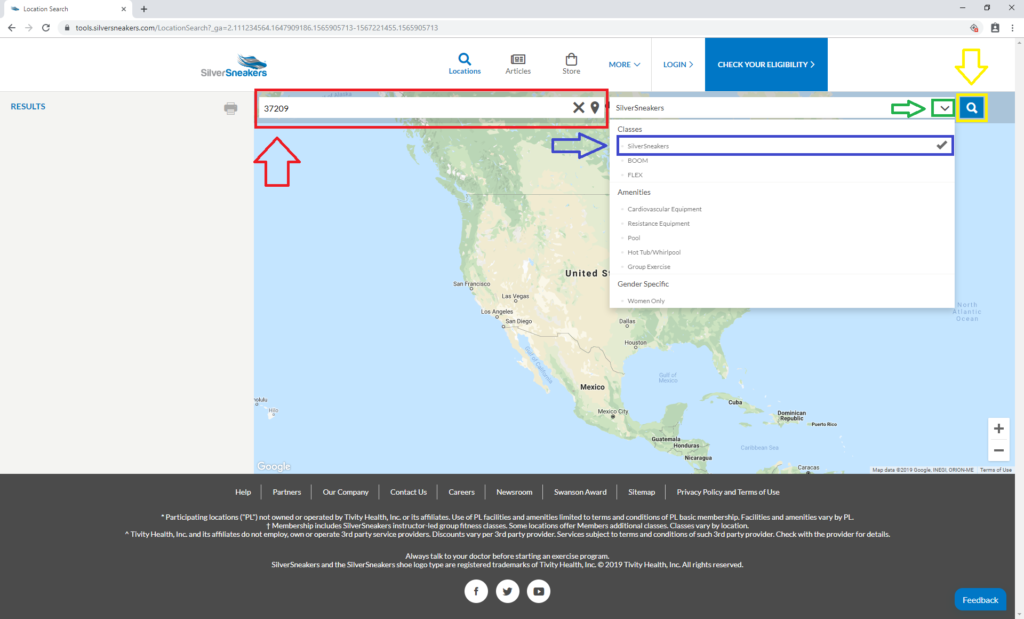Open Swanson Award footer link
This screenshot has height=619, width=1024.
580,492
